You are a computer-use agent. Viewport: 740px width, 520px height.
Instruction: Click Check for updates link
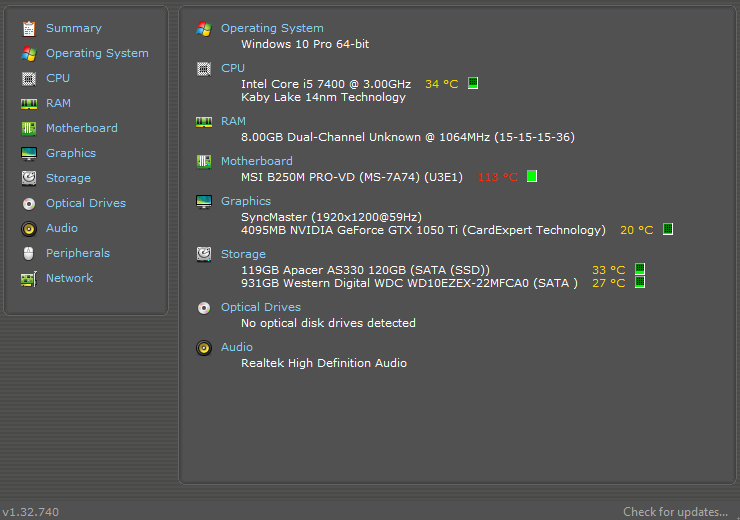(675, 512)
